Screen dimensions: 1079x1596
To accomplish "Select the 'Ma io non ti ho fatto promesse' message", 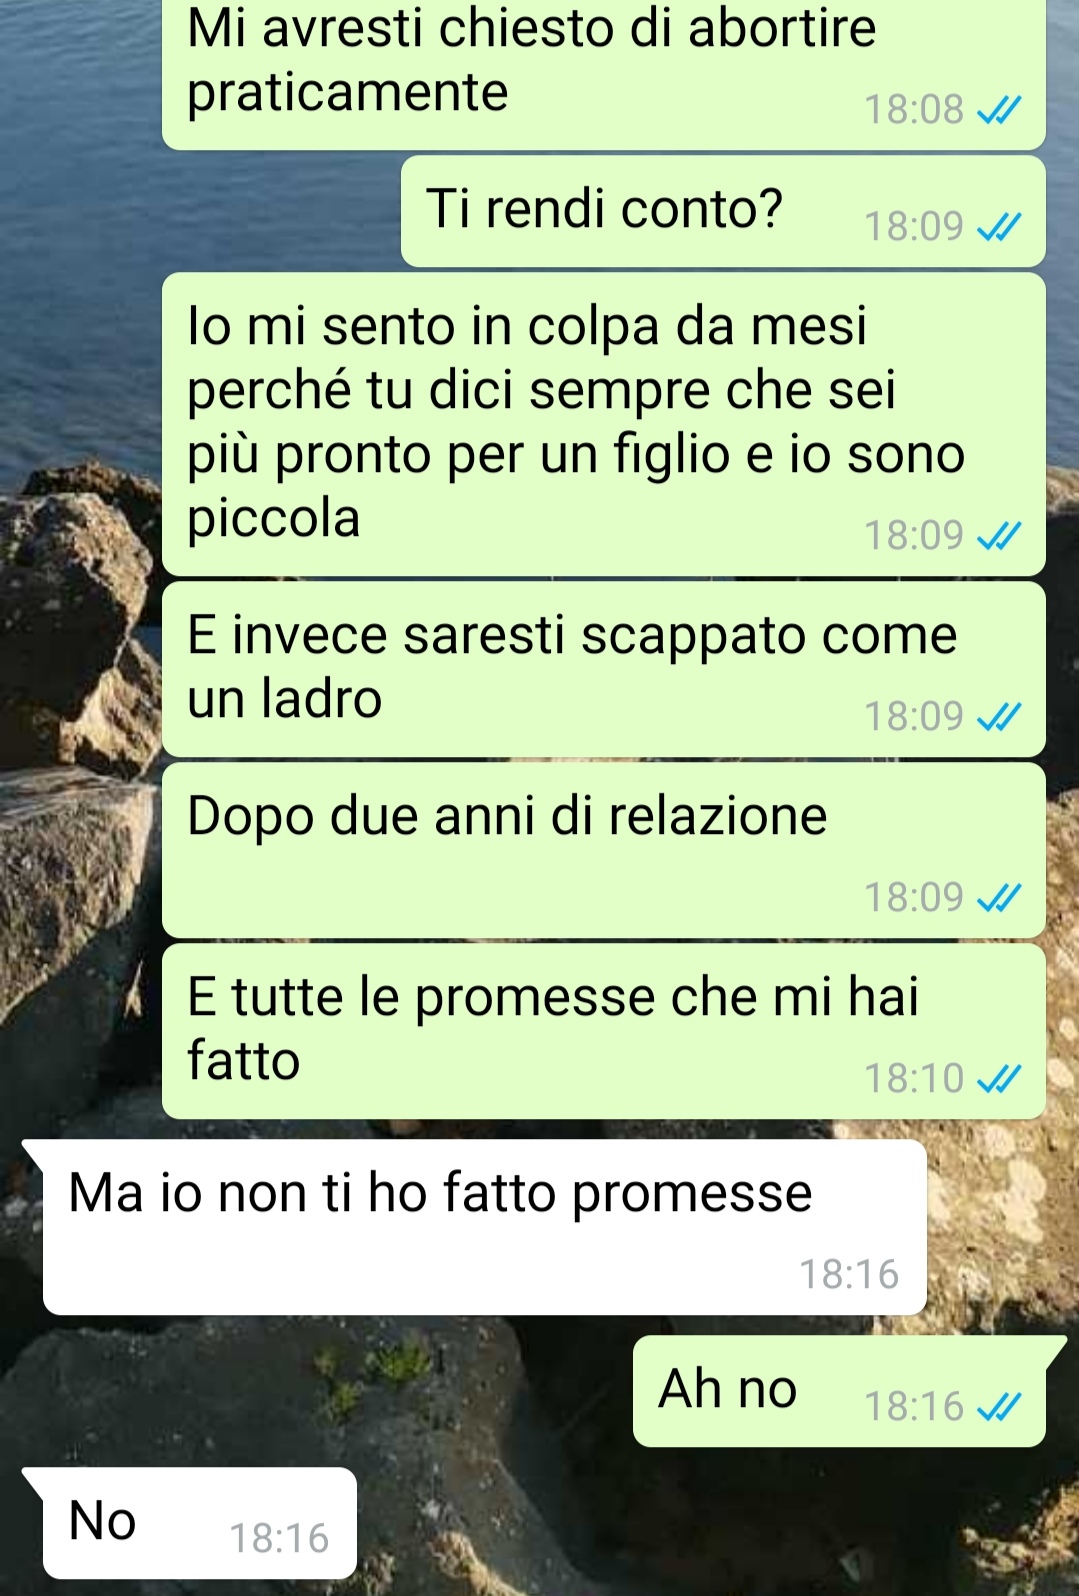I will click(484, 1227).
